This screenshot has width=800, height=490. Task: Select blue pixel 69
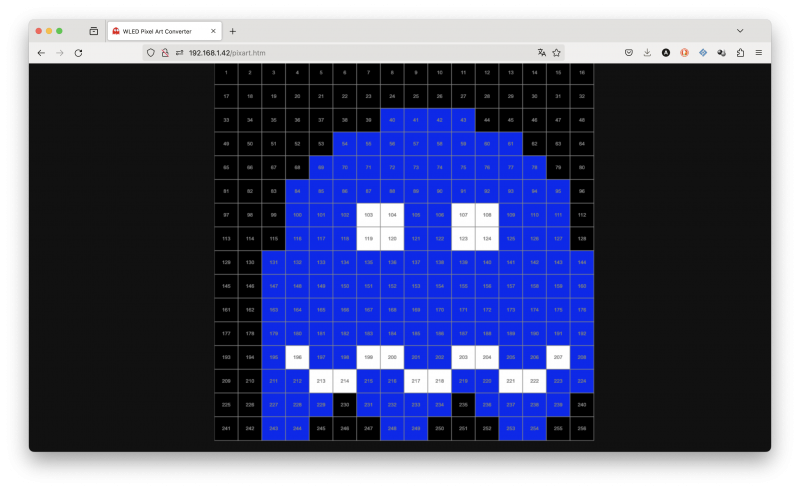[x=321, y=167]
